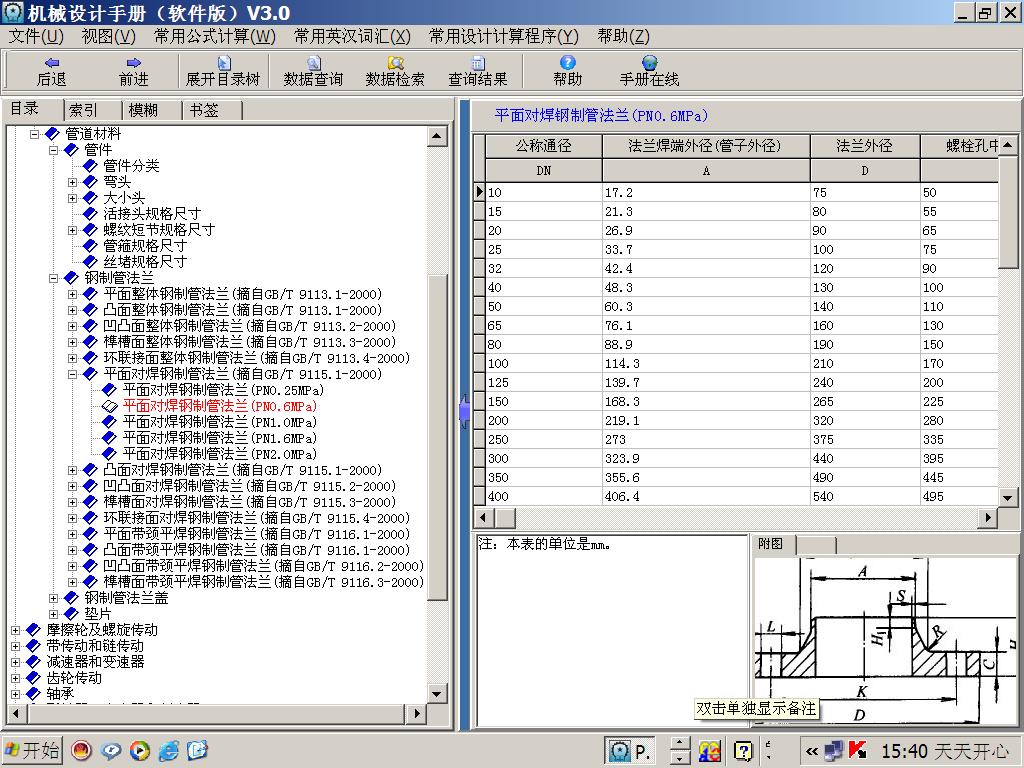Open the 查询结果 toolbar icon
Image resolution: width=1024 pixels, height=768 pixels.
click(478, 63)
